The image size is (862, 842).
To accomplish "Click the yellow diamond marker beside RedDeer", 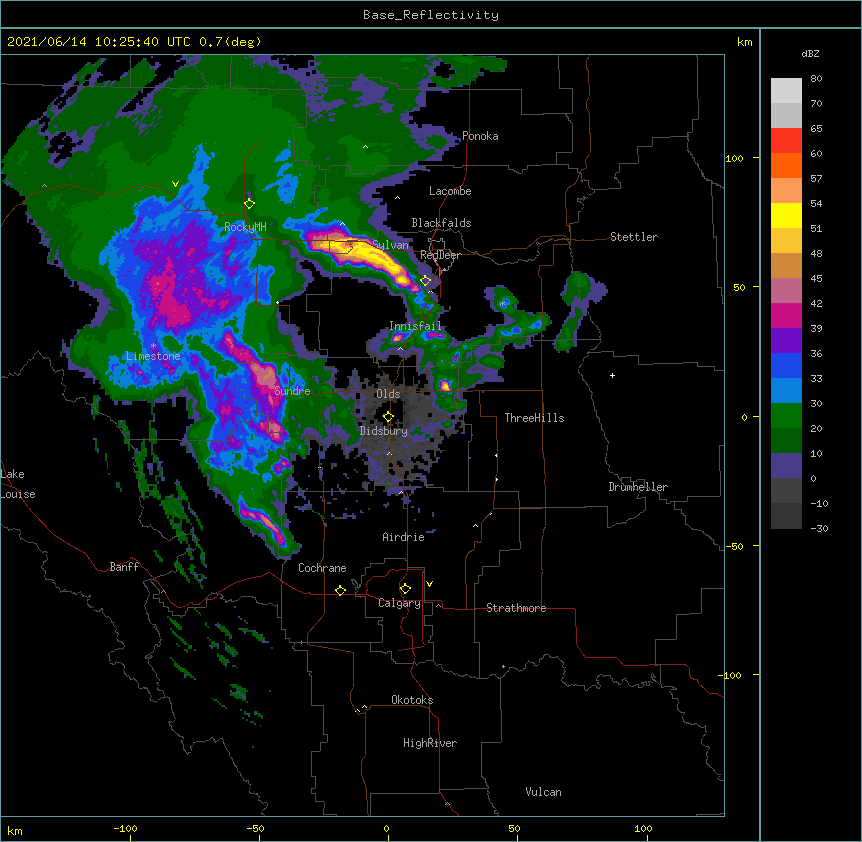I will click(426, 280).
